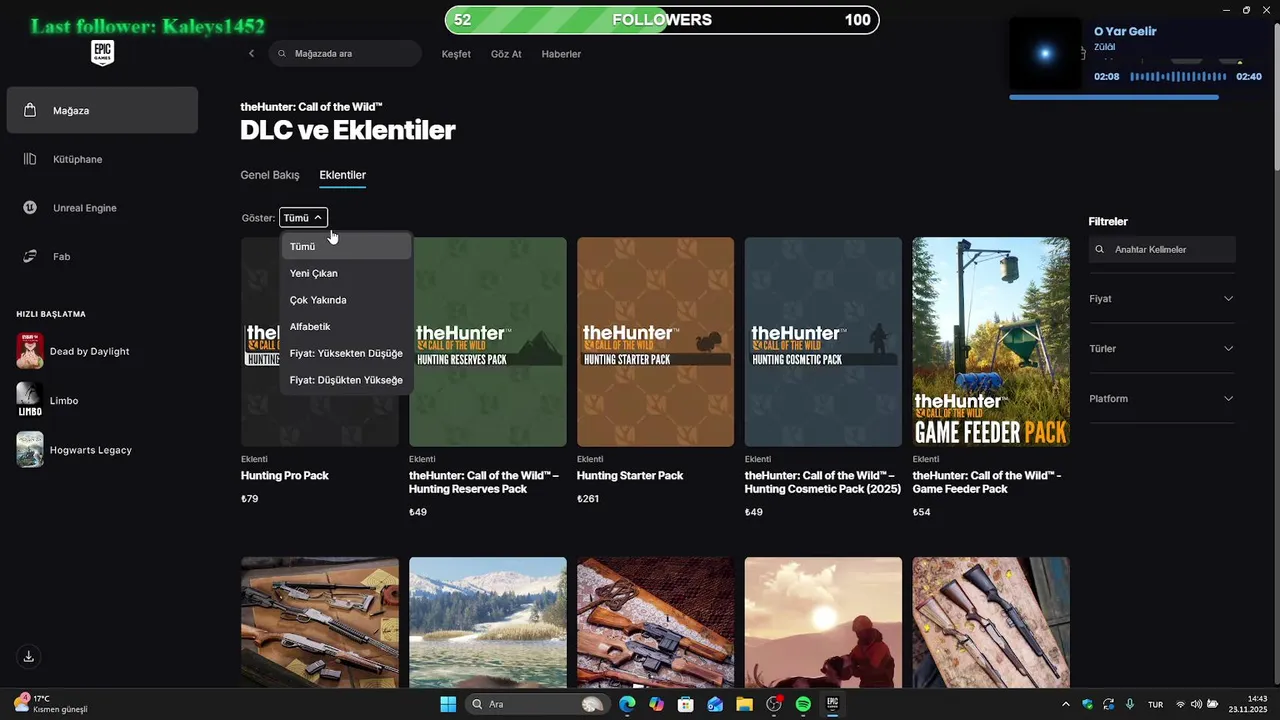
Task: Sort by Alfabetik
Action: coord(346,327)
